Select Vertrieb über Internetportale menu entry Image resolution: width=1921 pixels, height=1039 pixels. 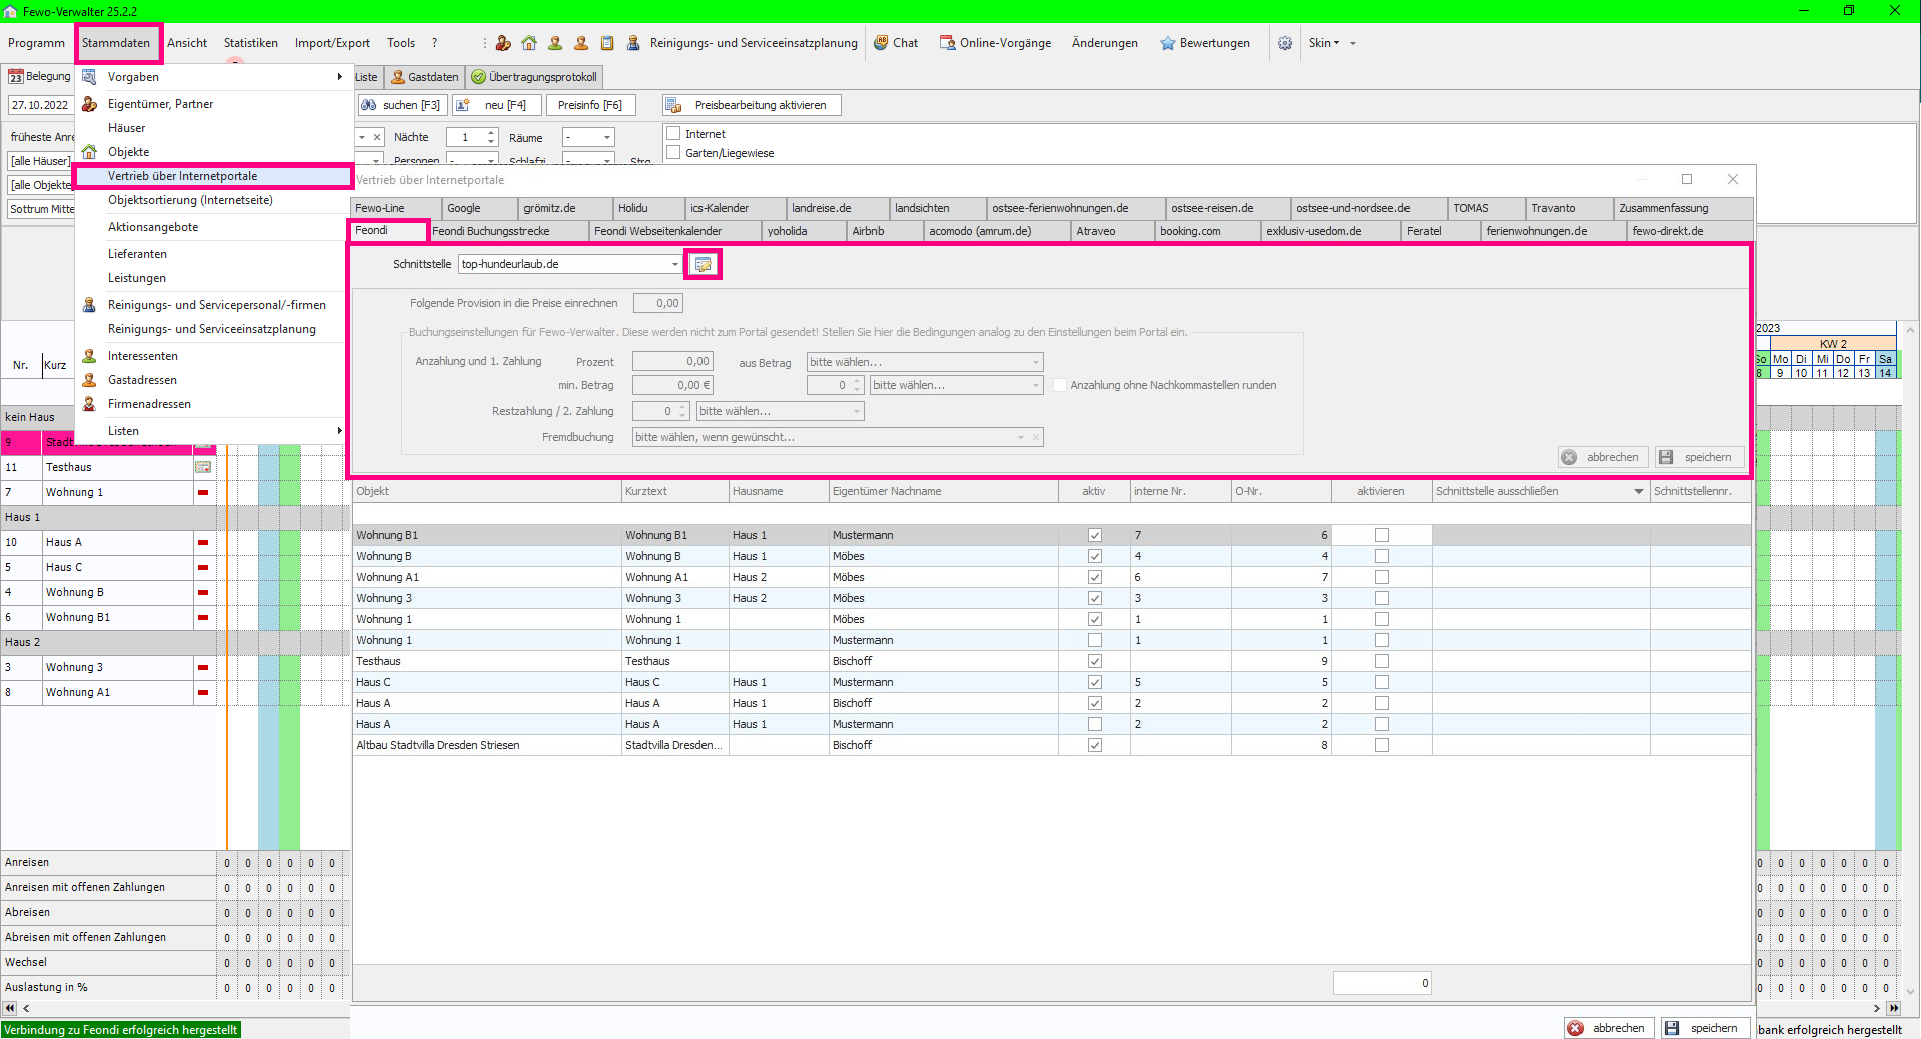pos(215,176)
